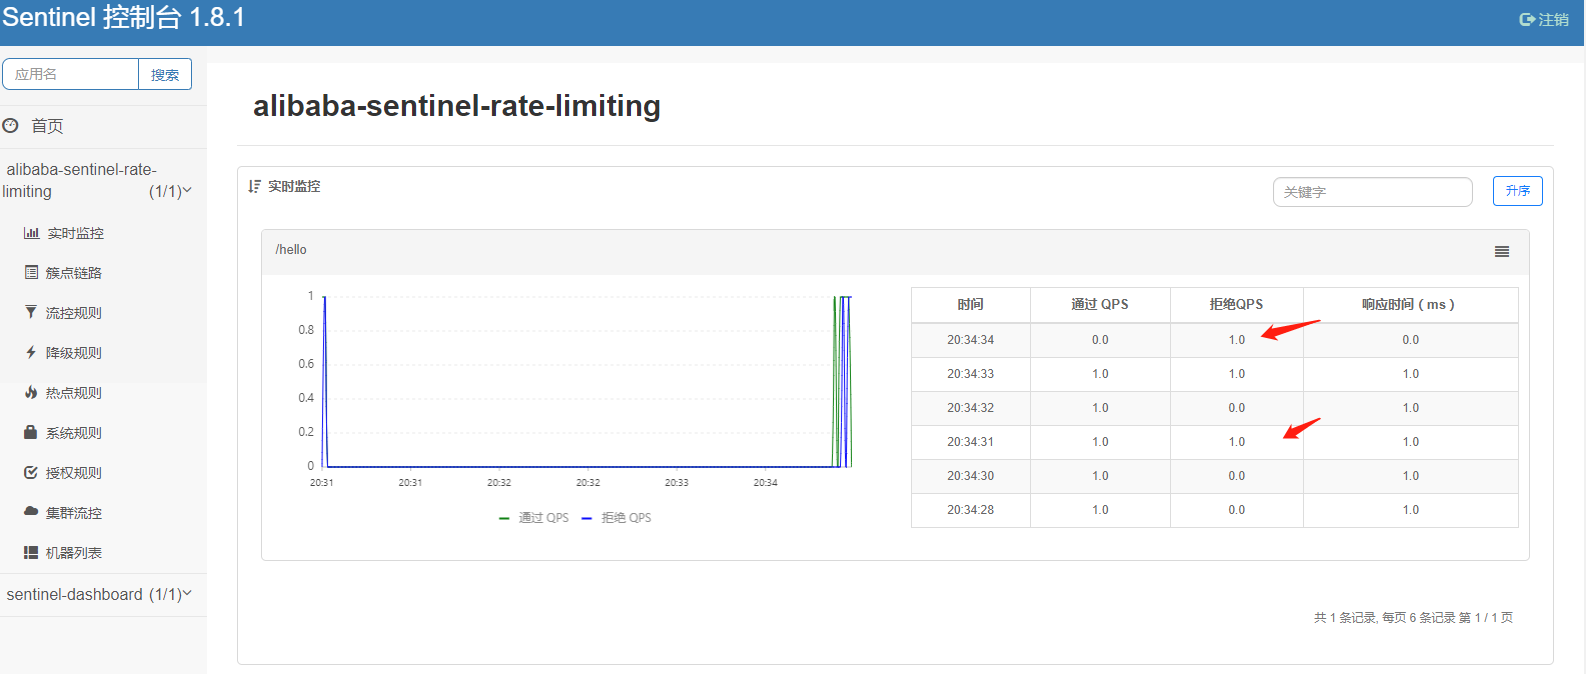Click the sort icon beside 实时监控 heading

point(255,186)
